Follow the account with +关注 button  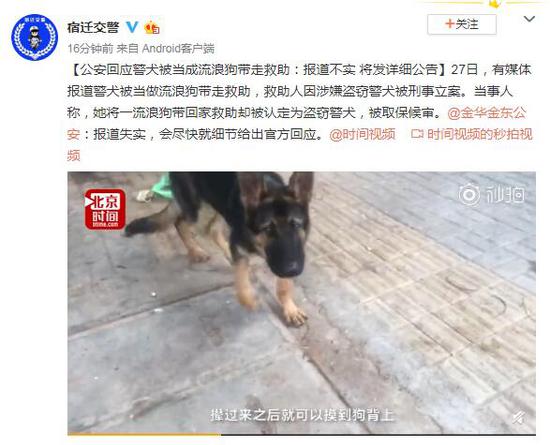click(462, 24)
